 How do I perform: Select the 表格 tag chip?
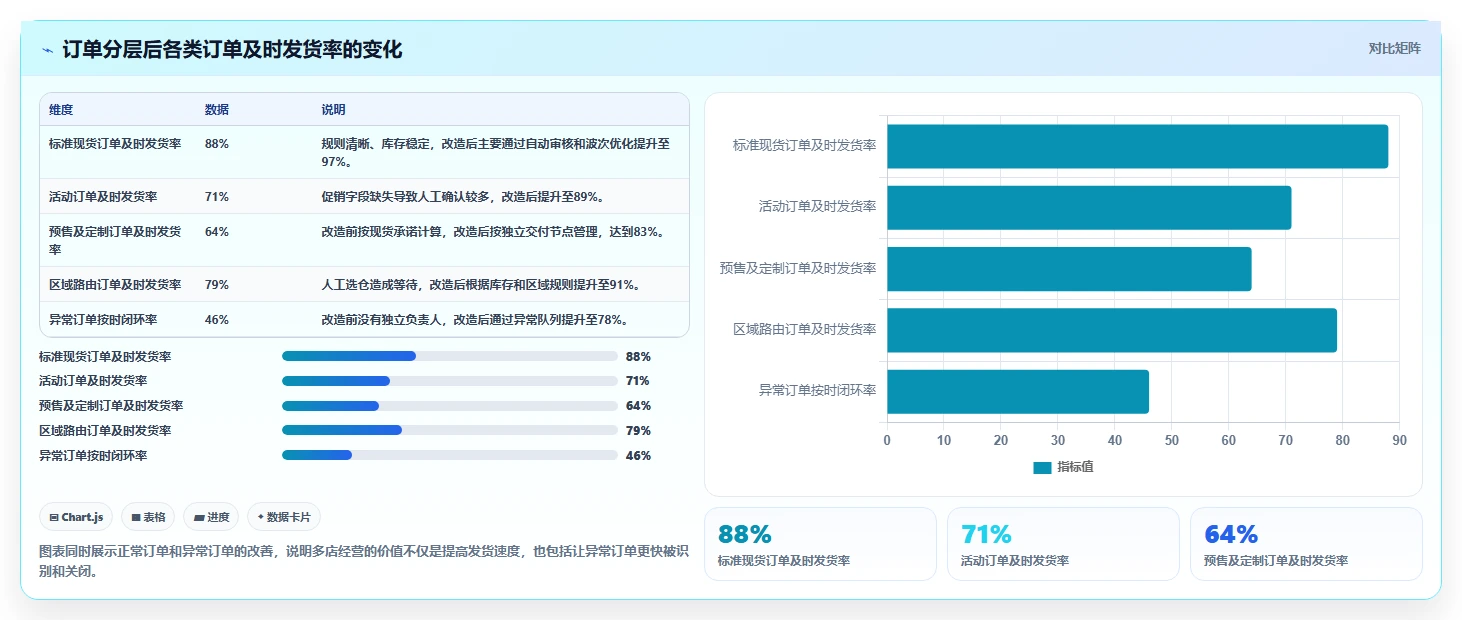[148, 517]
